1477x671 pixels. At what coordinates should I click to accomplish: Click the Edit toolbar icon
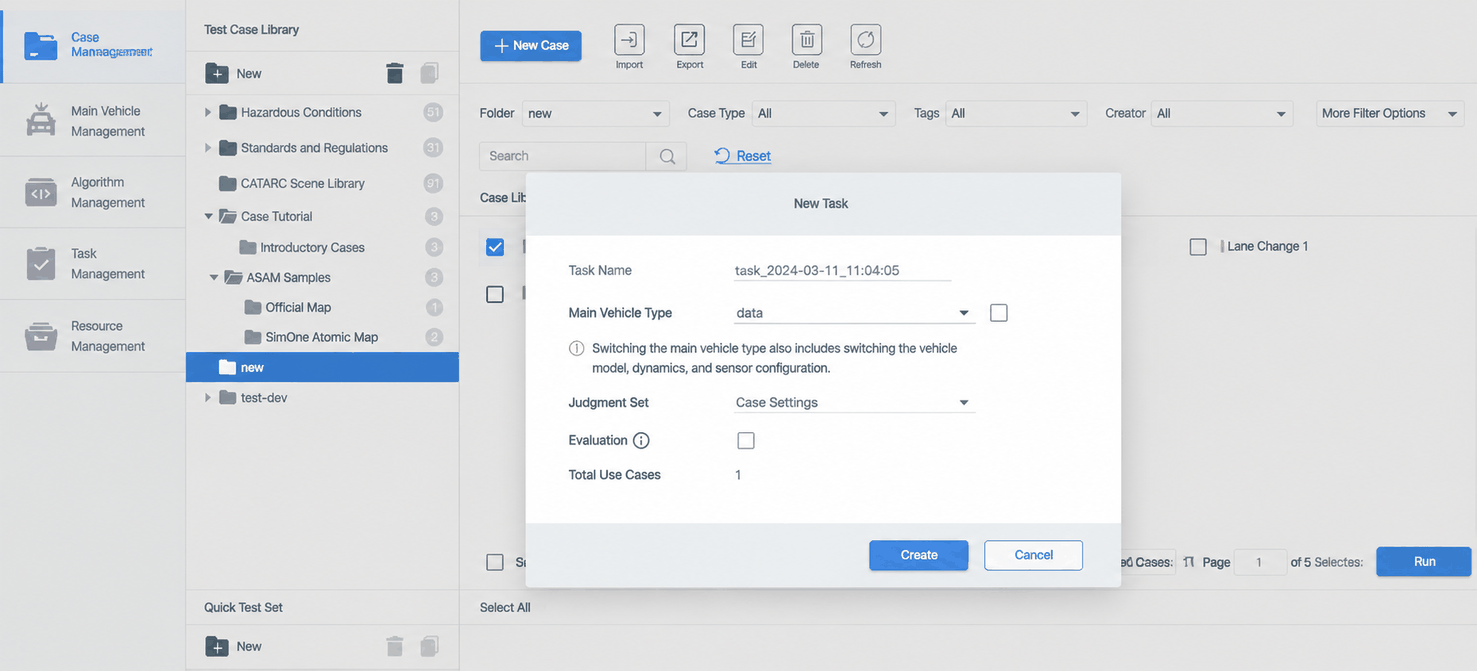(x=748, y=40)
